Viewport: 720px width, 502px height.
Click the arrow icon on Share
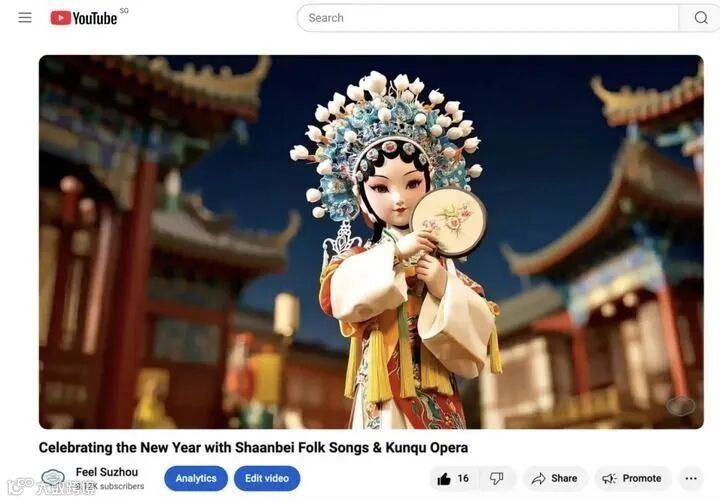(x=538, y=479)
